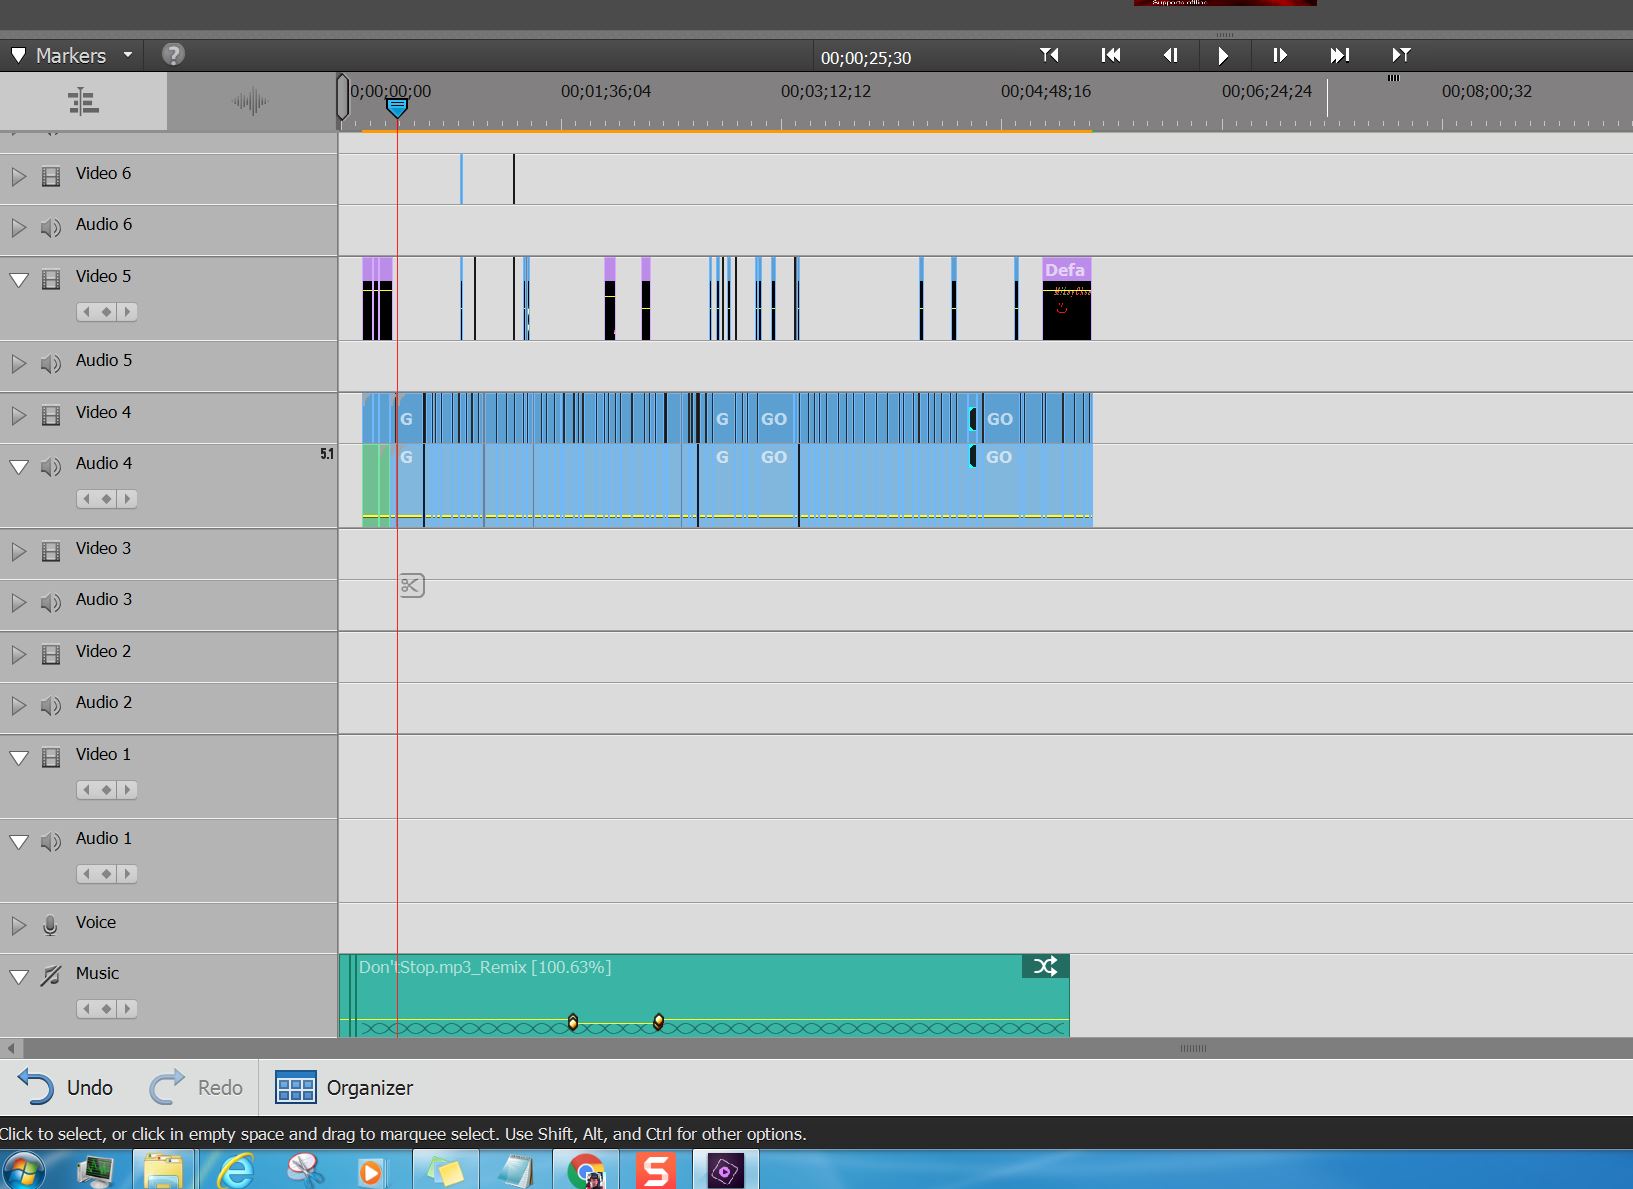Image resolution: width=1633 pixels, height=1189 pixels.
Task: Toggle Video 1 track film icon
Action: [51, 758]
